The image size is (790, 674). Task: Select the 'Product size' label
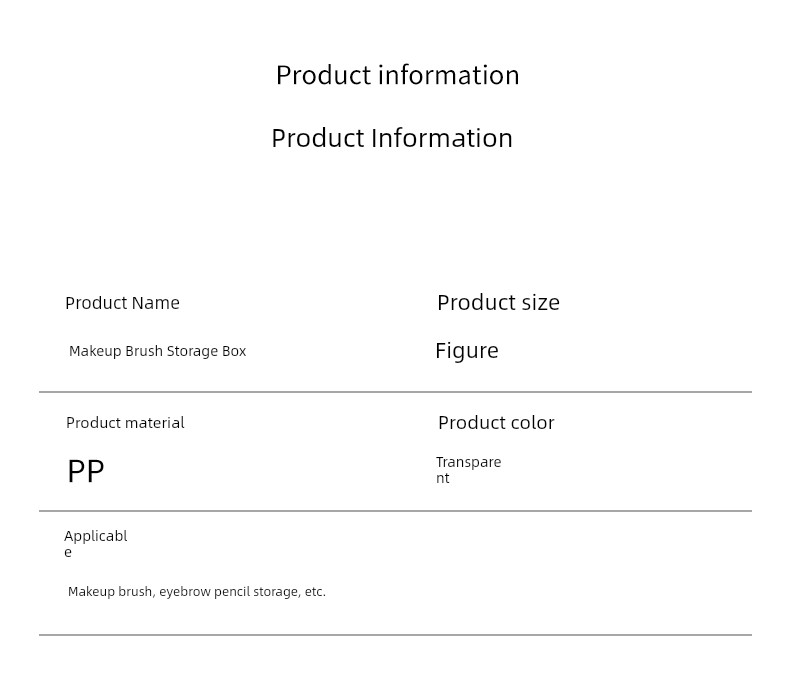498,303
